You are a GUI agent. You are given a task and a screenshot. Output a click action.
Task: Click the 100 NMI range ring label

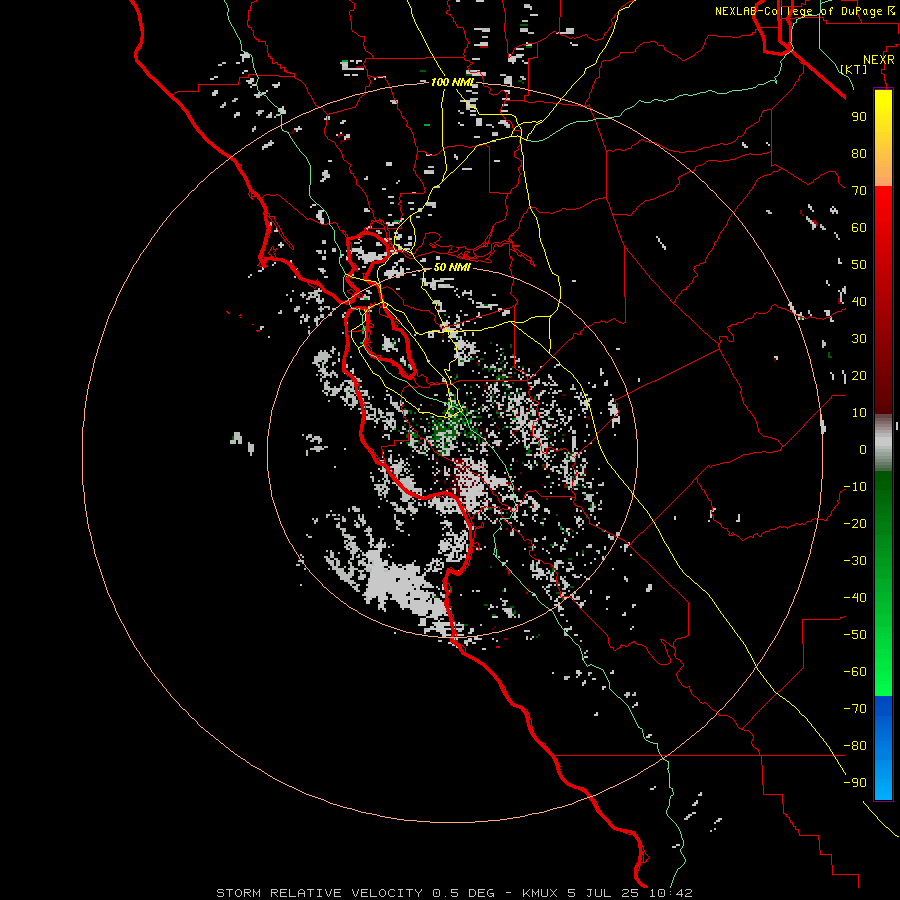point(453,82)
